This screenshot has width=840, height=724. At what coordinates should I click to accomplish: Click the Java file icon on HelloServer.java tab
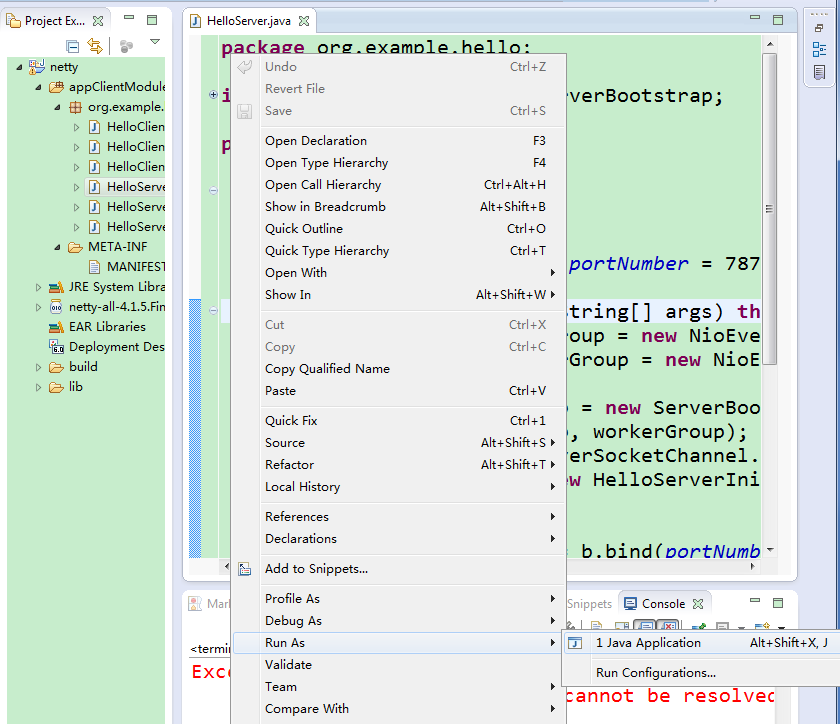pos(196,21)
